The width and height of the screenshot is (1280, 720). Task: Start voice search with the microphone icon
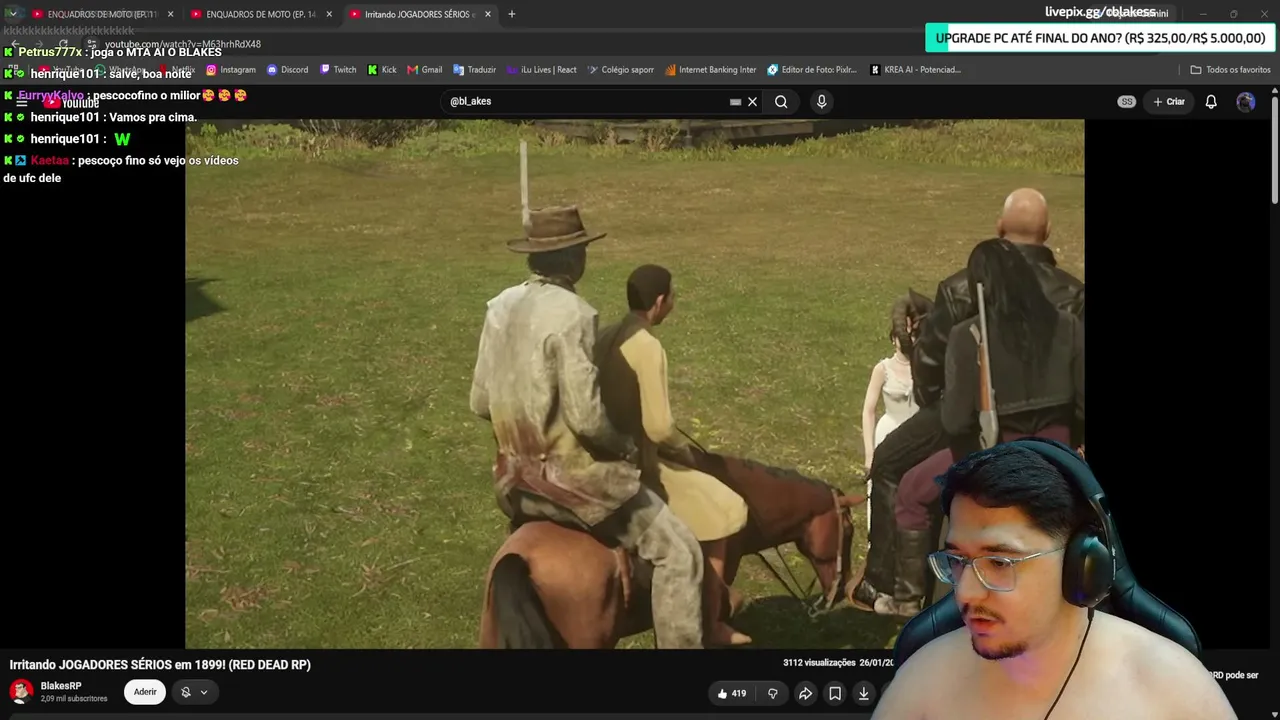[821, 101]
